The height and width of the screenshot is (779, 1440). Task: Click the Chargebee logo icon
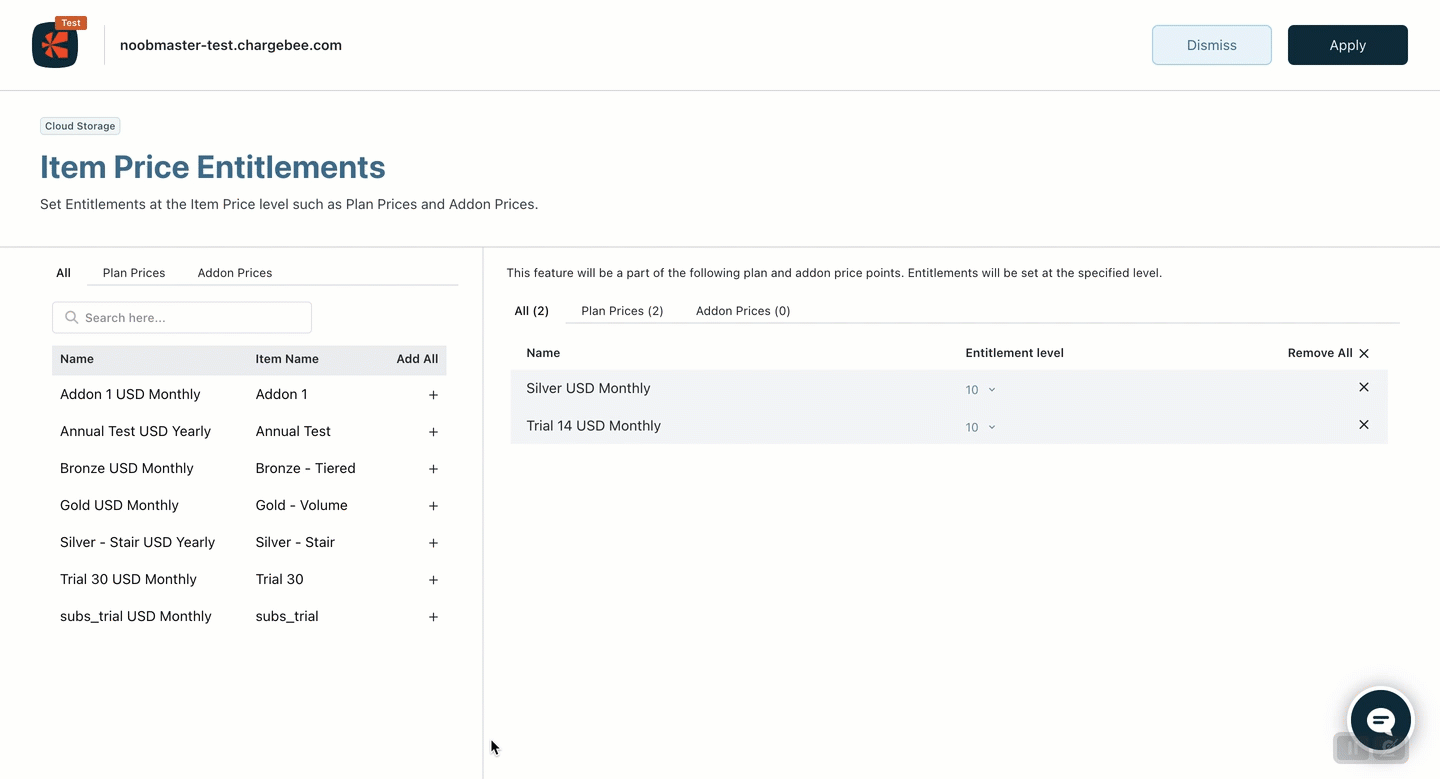click(55, 46)
